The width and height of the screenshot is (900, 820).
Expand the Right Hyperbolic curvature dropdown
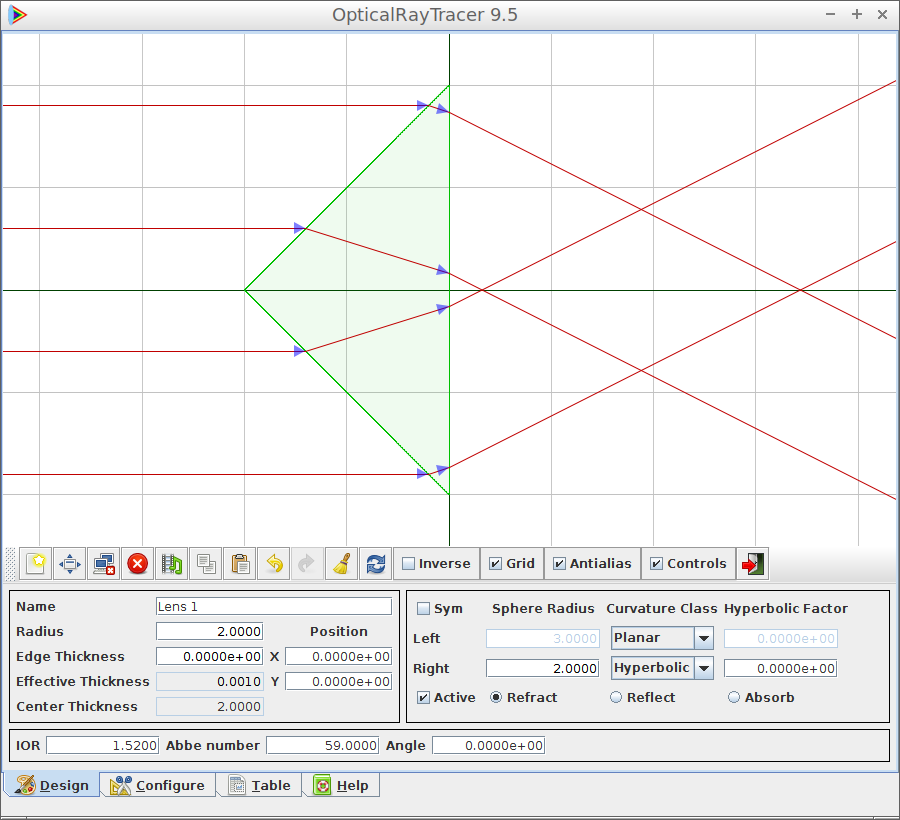click(x=703, y=668)
